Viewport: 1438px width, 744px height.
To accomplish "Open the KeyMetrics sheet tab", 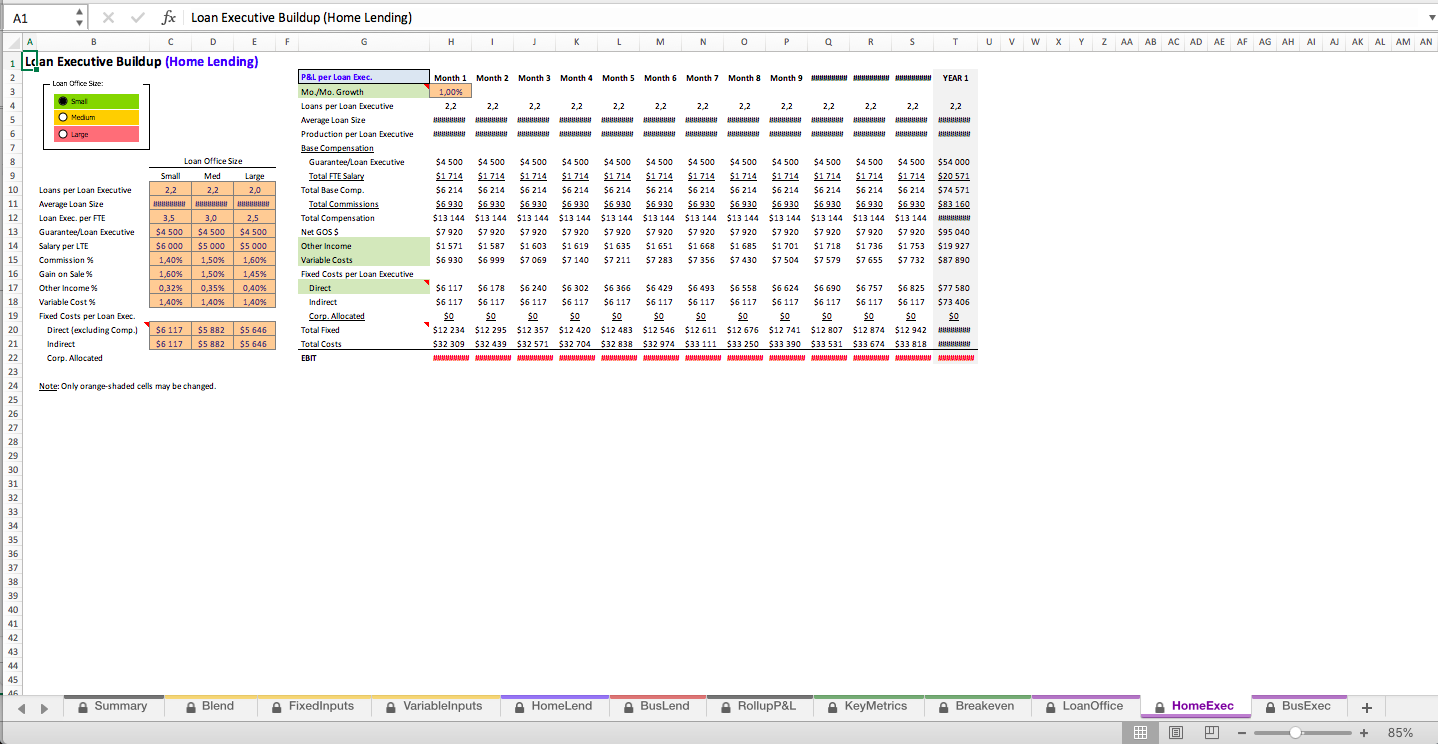I will [867, 706].
